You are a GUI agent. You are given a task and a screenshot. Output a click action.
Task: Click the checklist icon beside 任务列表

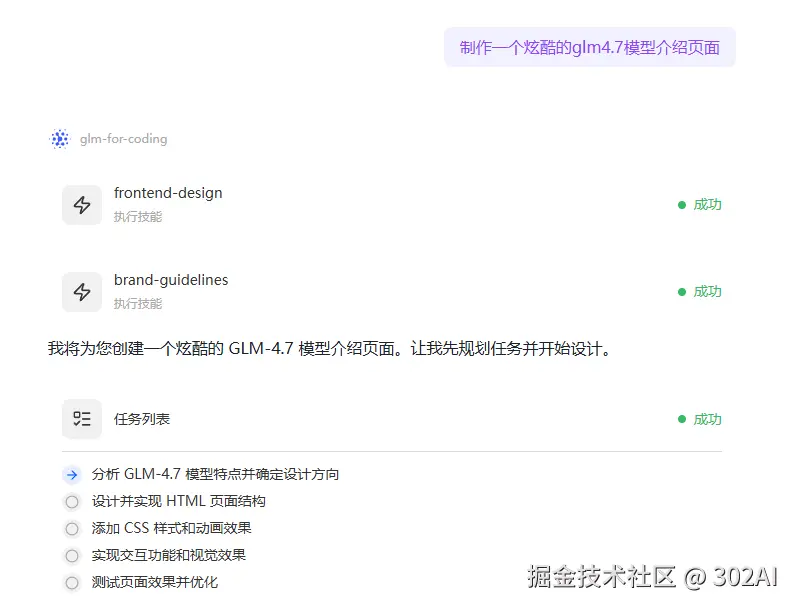(x=82, y=419)
